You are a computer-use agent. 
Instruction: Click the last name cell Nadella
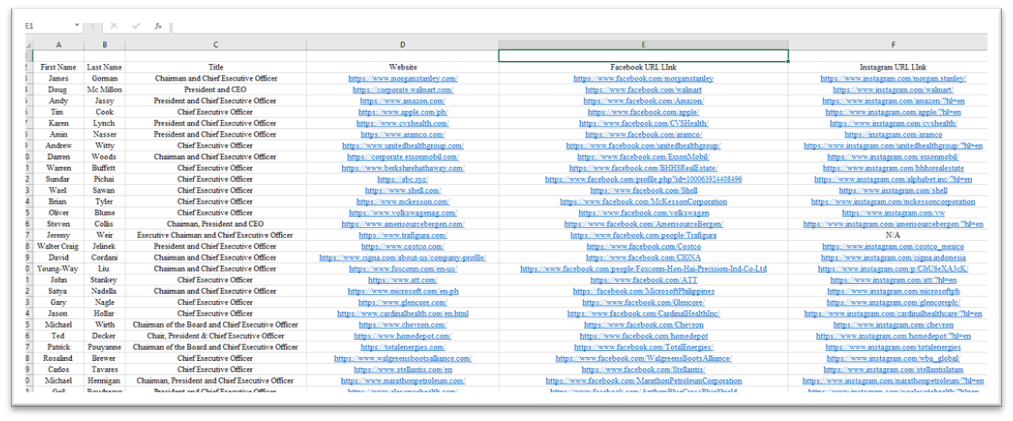pos(105,291)
